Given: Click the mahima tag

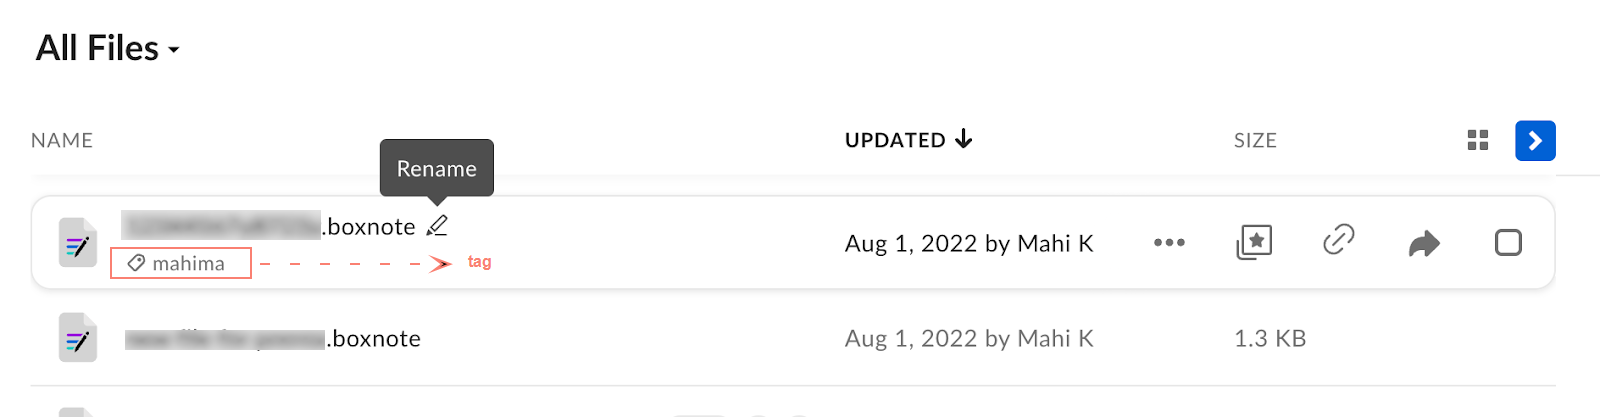Looking at the screenshot, I should pos(180,263).
